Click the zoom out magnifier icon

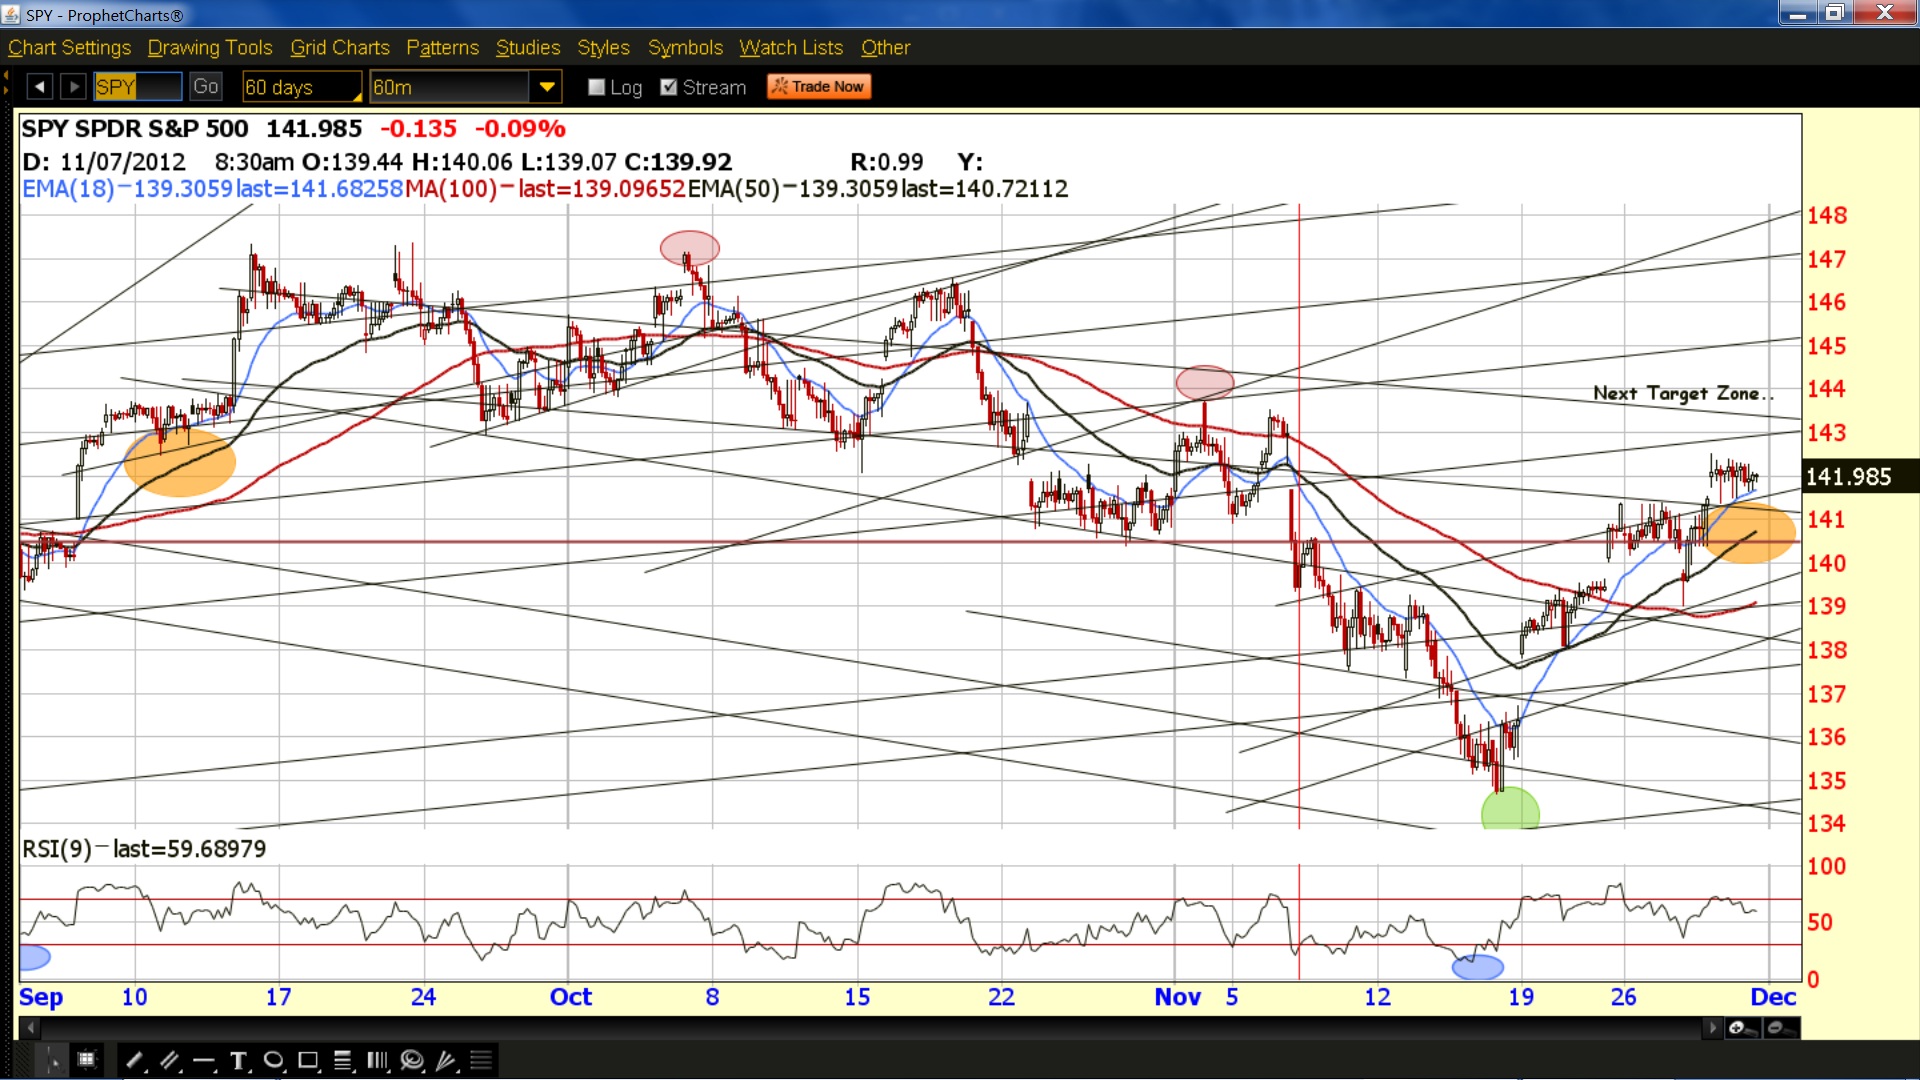1781,1028
